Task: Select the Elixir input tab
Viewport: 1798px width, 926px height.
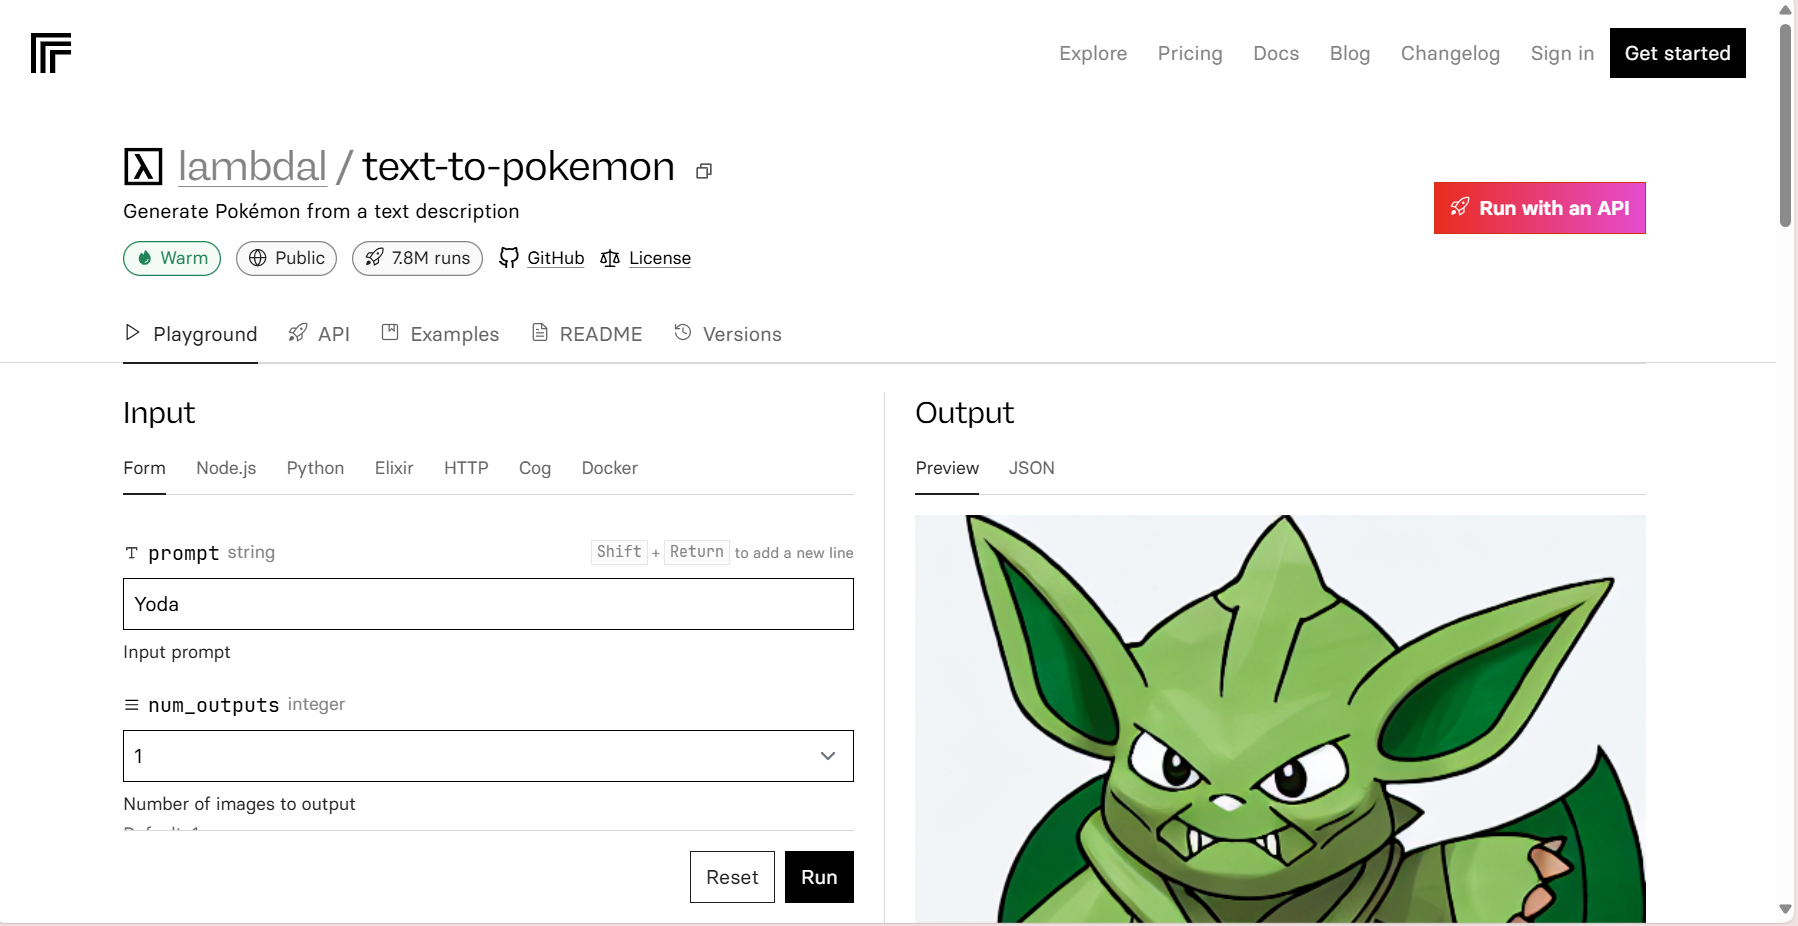Action: [x=394, y=468]
